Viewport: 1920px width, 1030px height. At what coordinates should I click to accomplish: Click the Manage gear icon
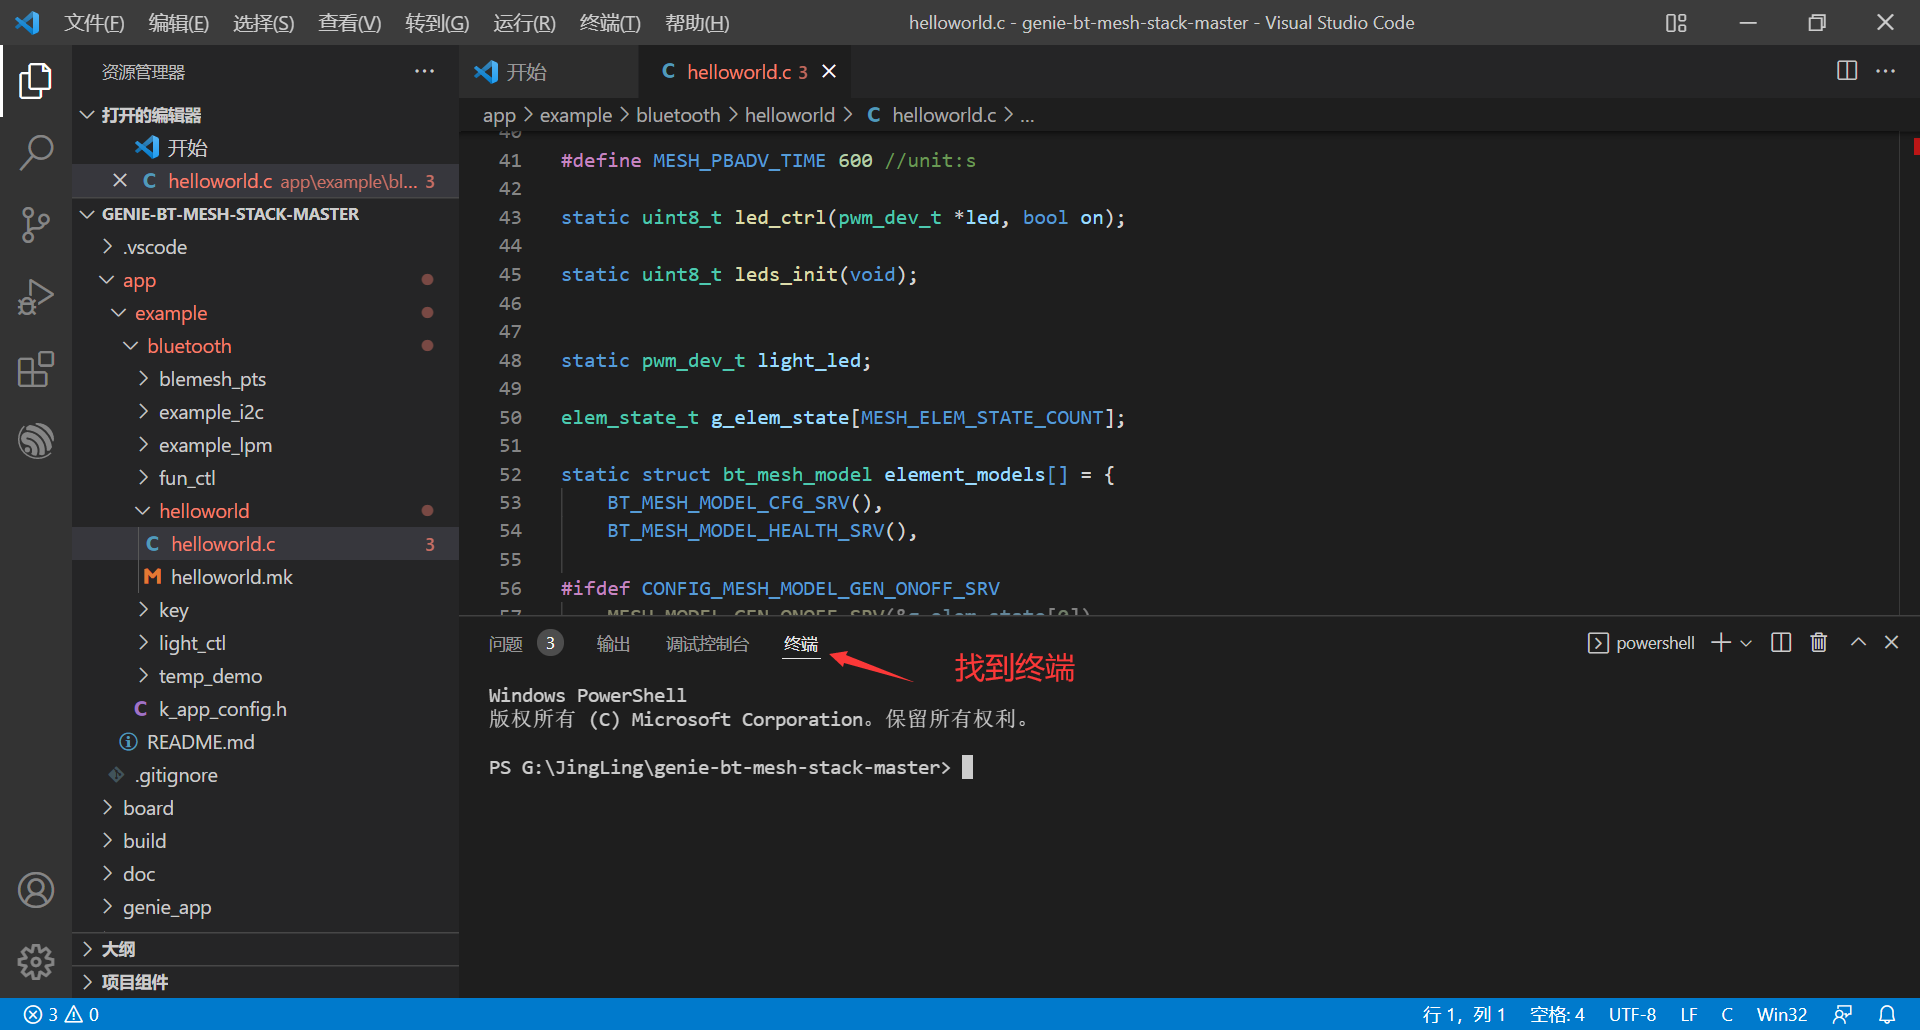click(x=36, y=961)
